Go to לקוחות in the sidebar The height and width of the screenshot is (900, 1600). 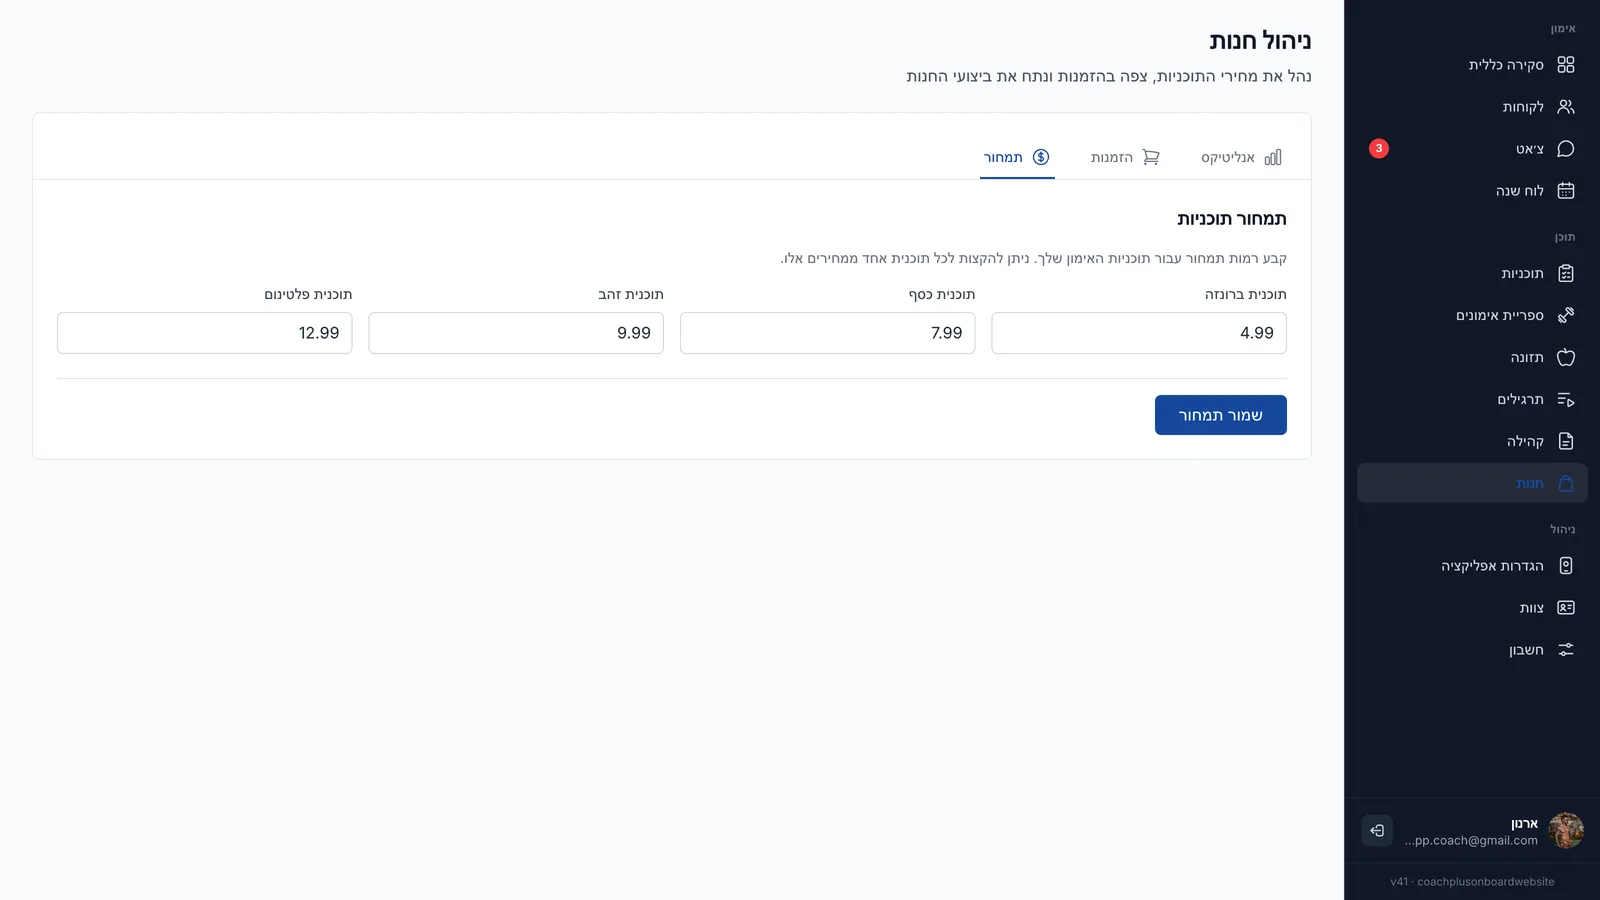1472,107
